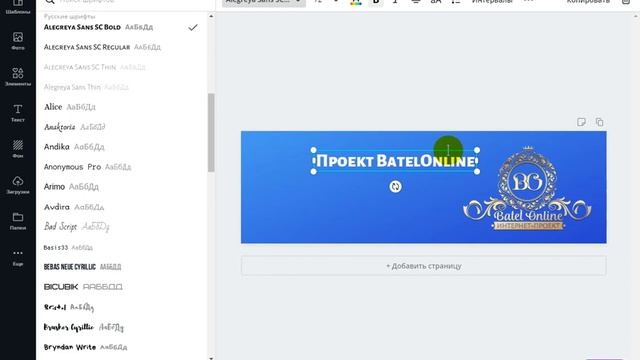Click the font list scroll-down arrow
This screenshot has height=360, width=640.
[x=211, y=358]
